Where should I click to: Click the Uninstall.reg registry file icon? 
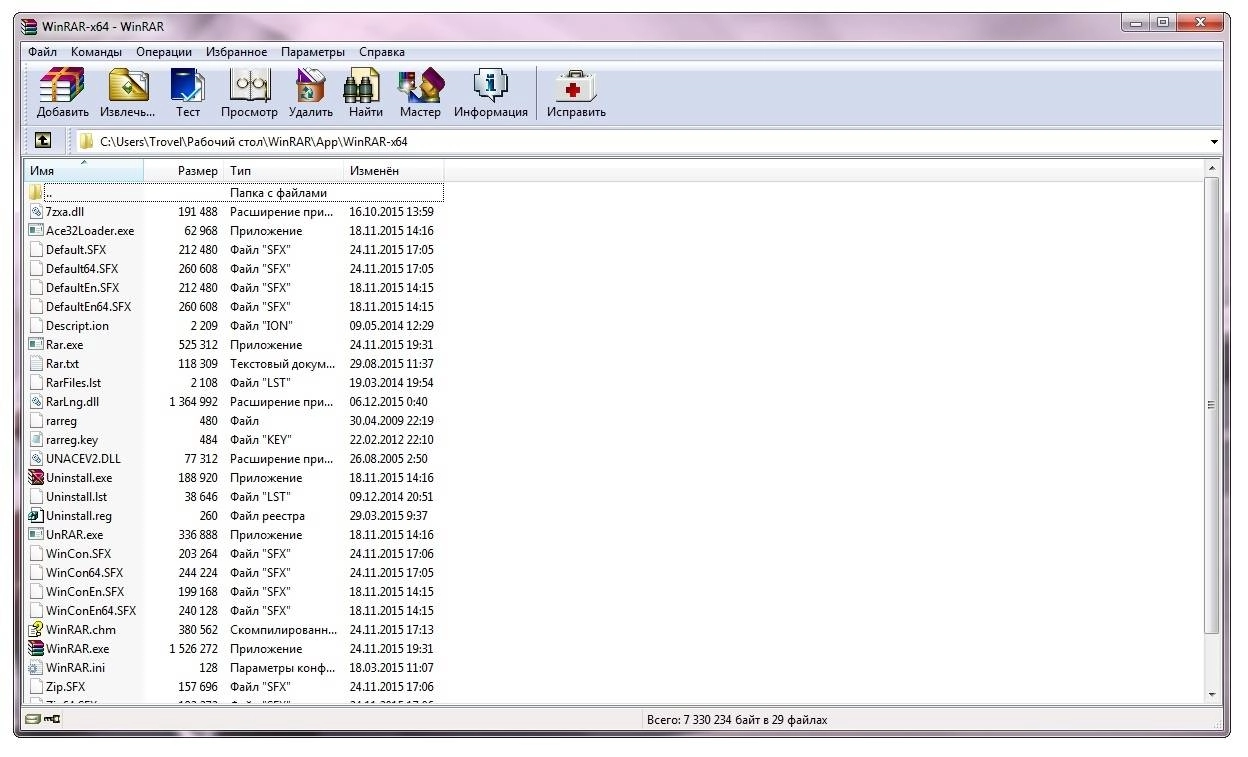(x=37, y=516)
